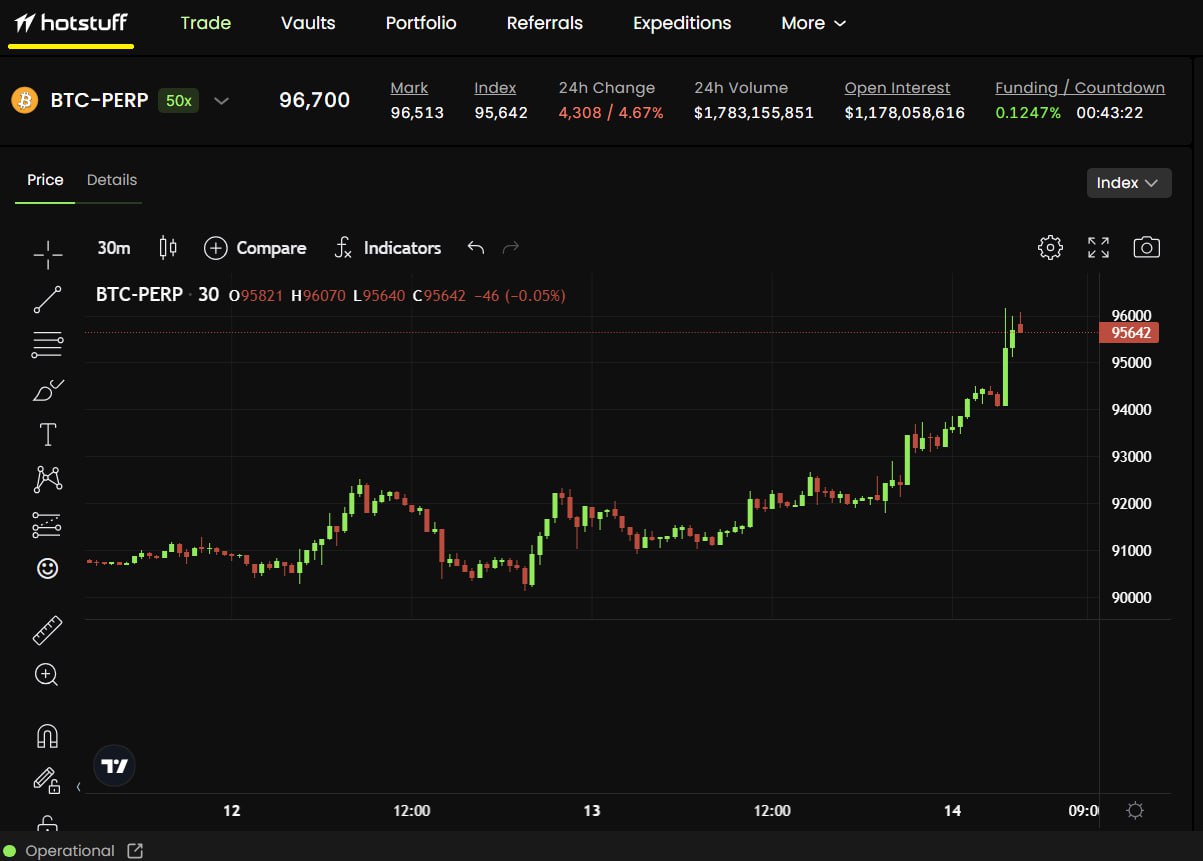Select the brush drawing tool
The image size is (1203, 861).
47,390
